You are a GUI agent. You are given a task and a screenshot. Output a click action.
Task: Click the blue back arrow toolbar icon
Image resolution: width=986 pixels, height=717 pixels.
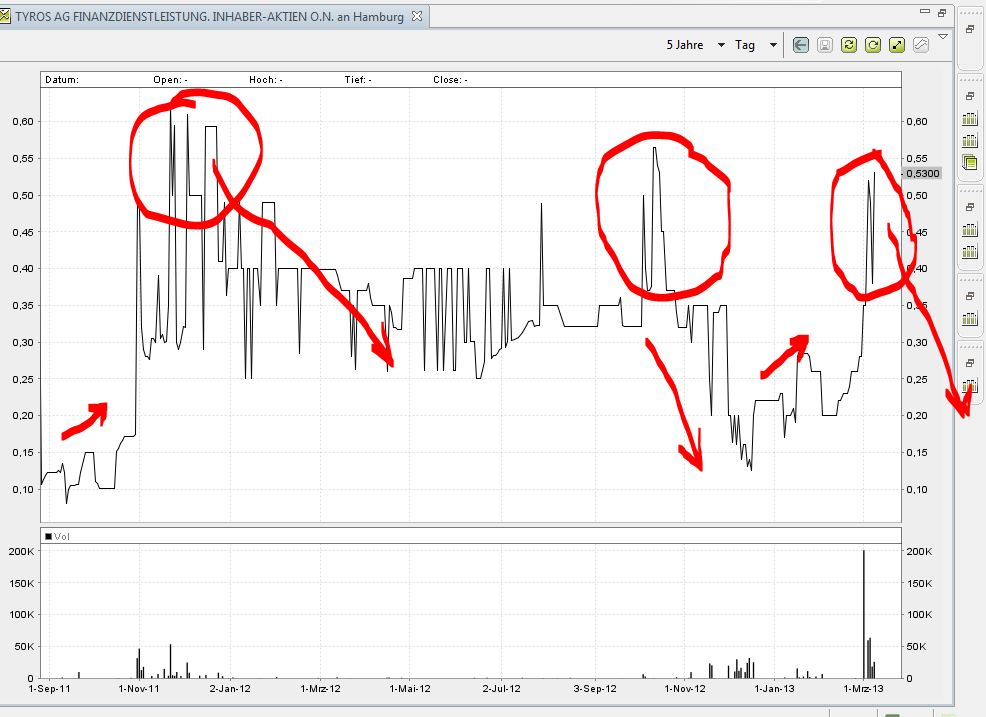[x=800, y=45]
